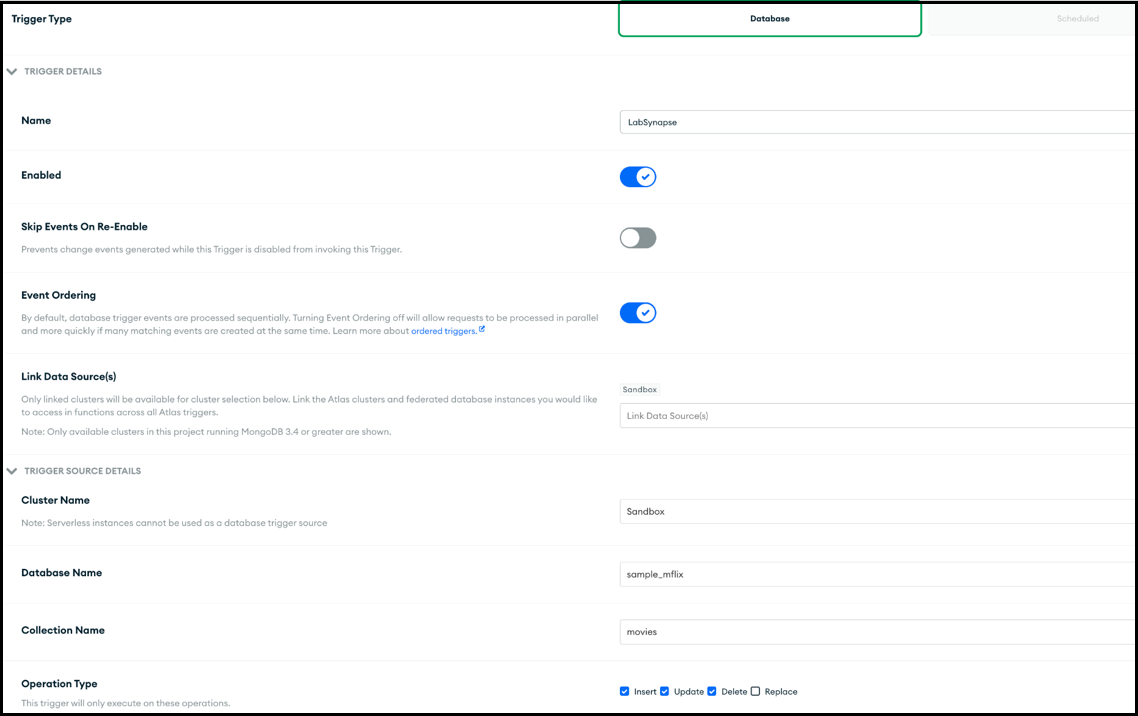Image resolution: width=1138 pixels, height=716 pixels.
Task: Open the Cluster Name dropdown showing Sandbox
Action: (875, 512)
